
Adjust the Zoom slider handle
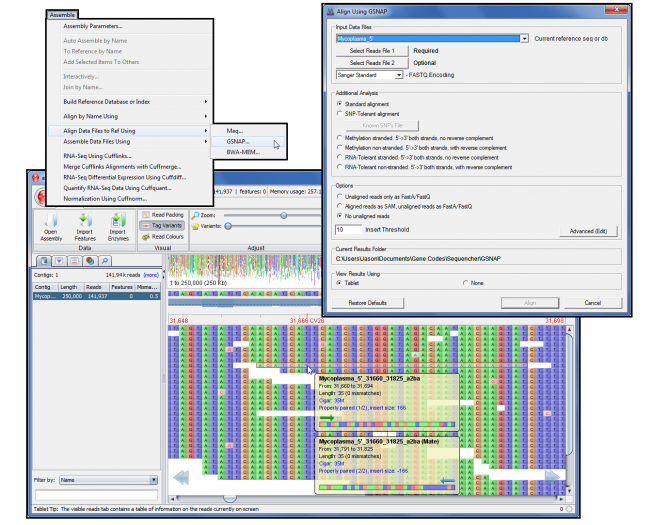click(285, 215)
